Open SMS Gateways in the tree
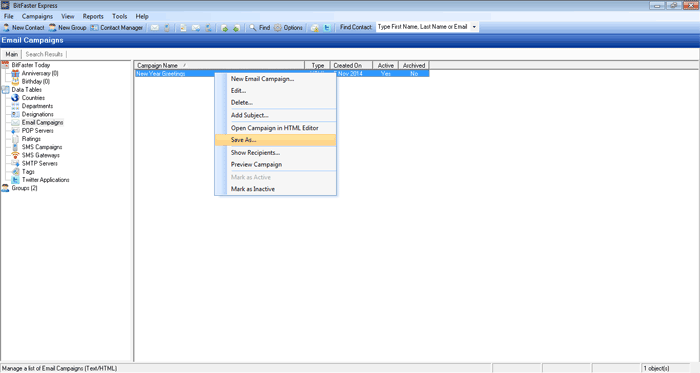The image size is (700, 373). point(36,155)
